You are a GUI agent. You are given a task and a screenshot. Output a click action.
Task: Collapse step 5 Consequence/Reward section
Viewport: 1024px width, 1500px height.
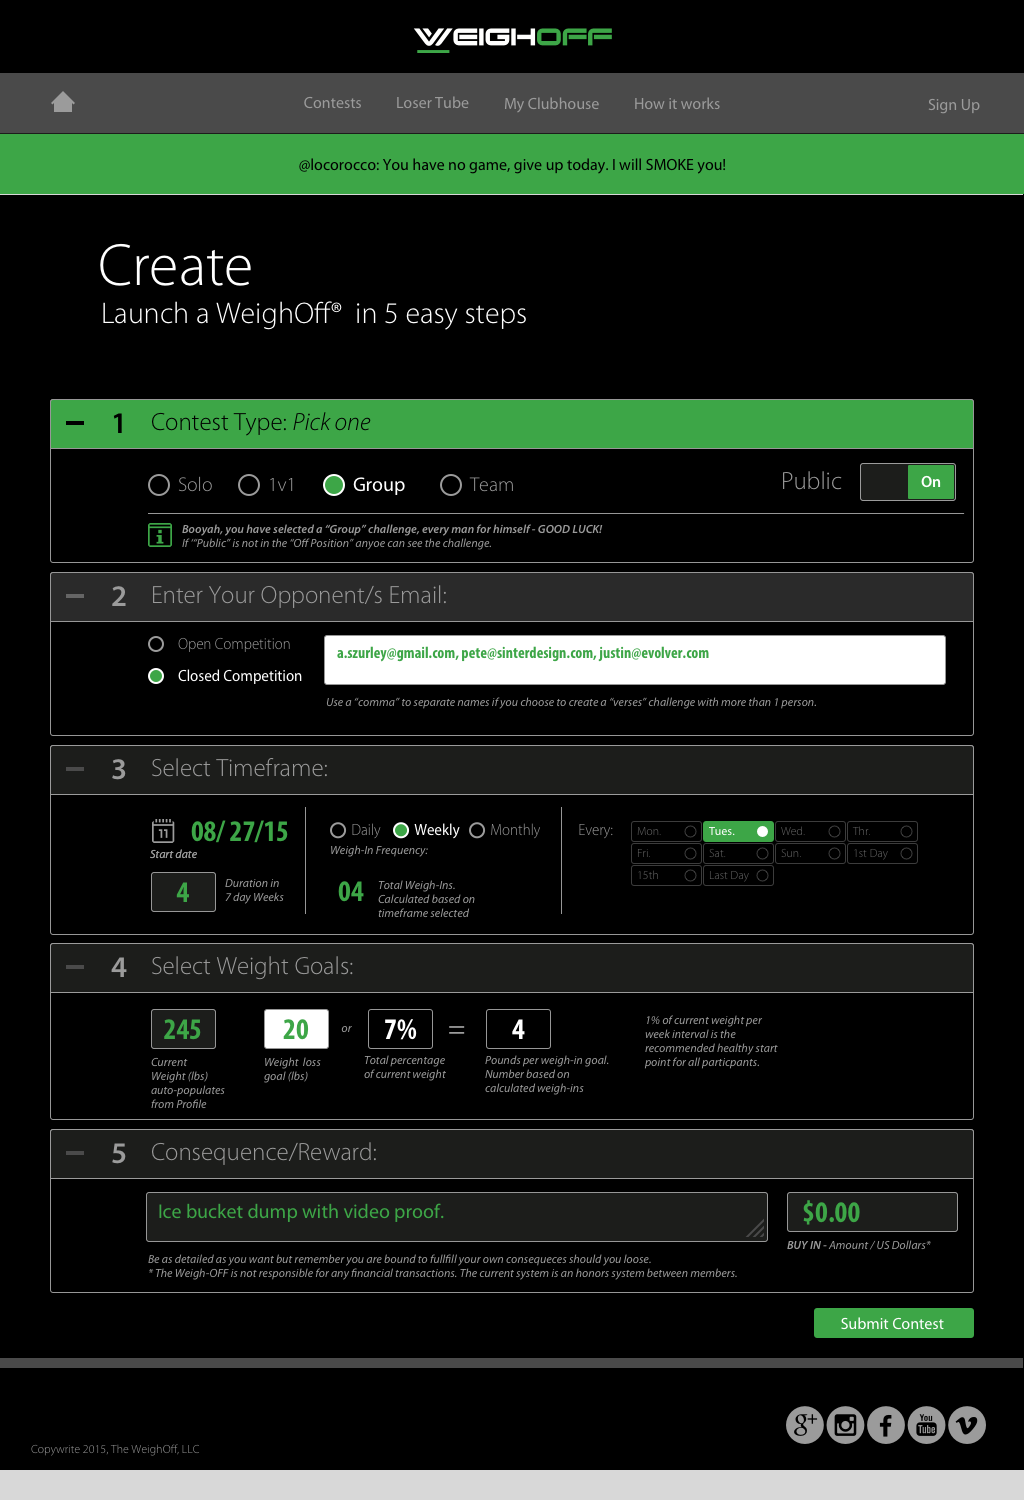click(x=75, y=1153)
